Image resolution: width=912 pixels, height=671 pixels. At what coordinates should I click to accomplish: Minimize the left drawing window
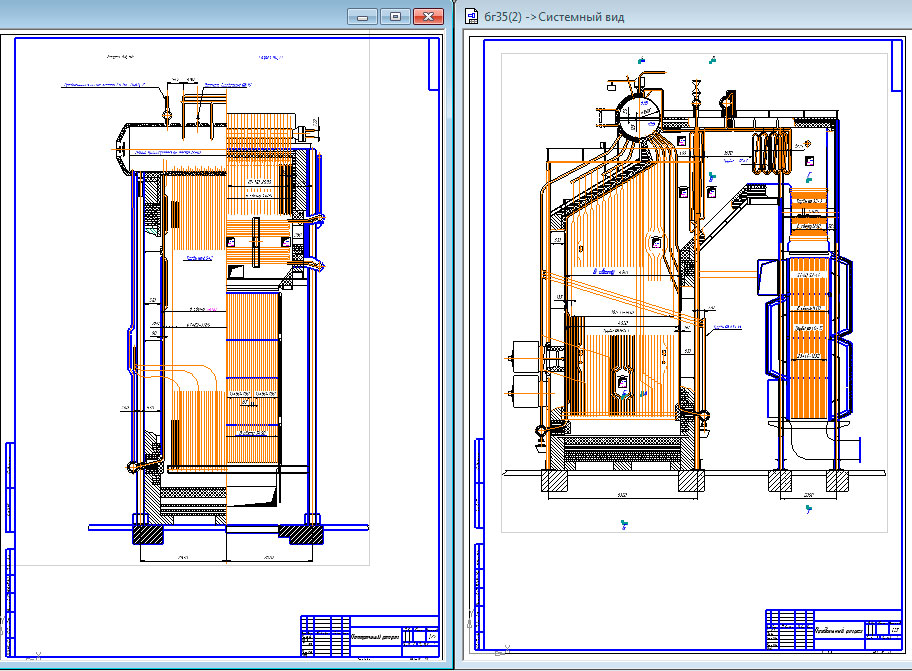pos(362,16)
